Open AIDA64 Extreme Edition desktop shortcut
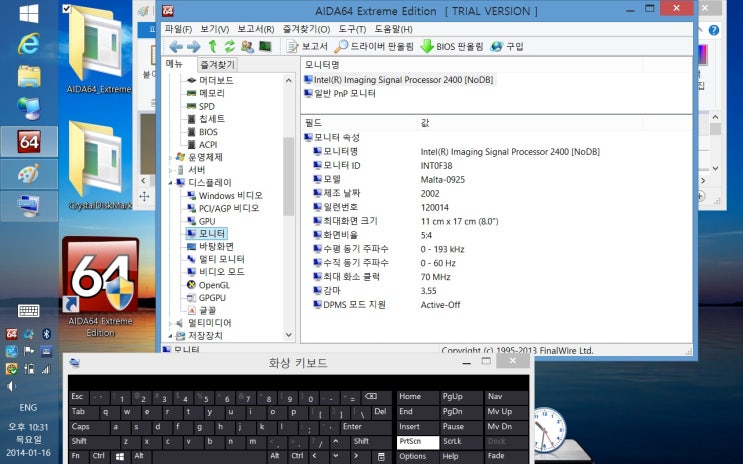The image size is (743, 464). [x=100, y=287]
